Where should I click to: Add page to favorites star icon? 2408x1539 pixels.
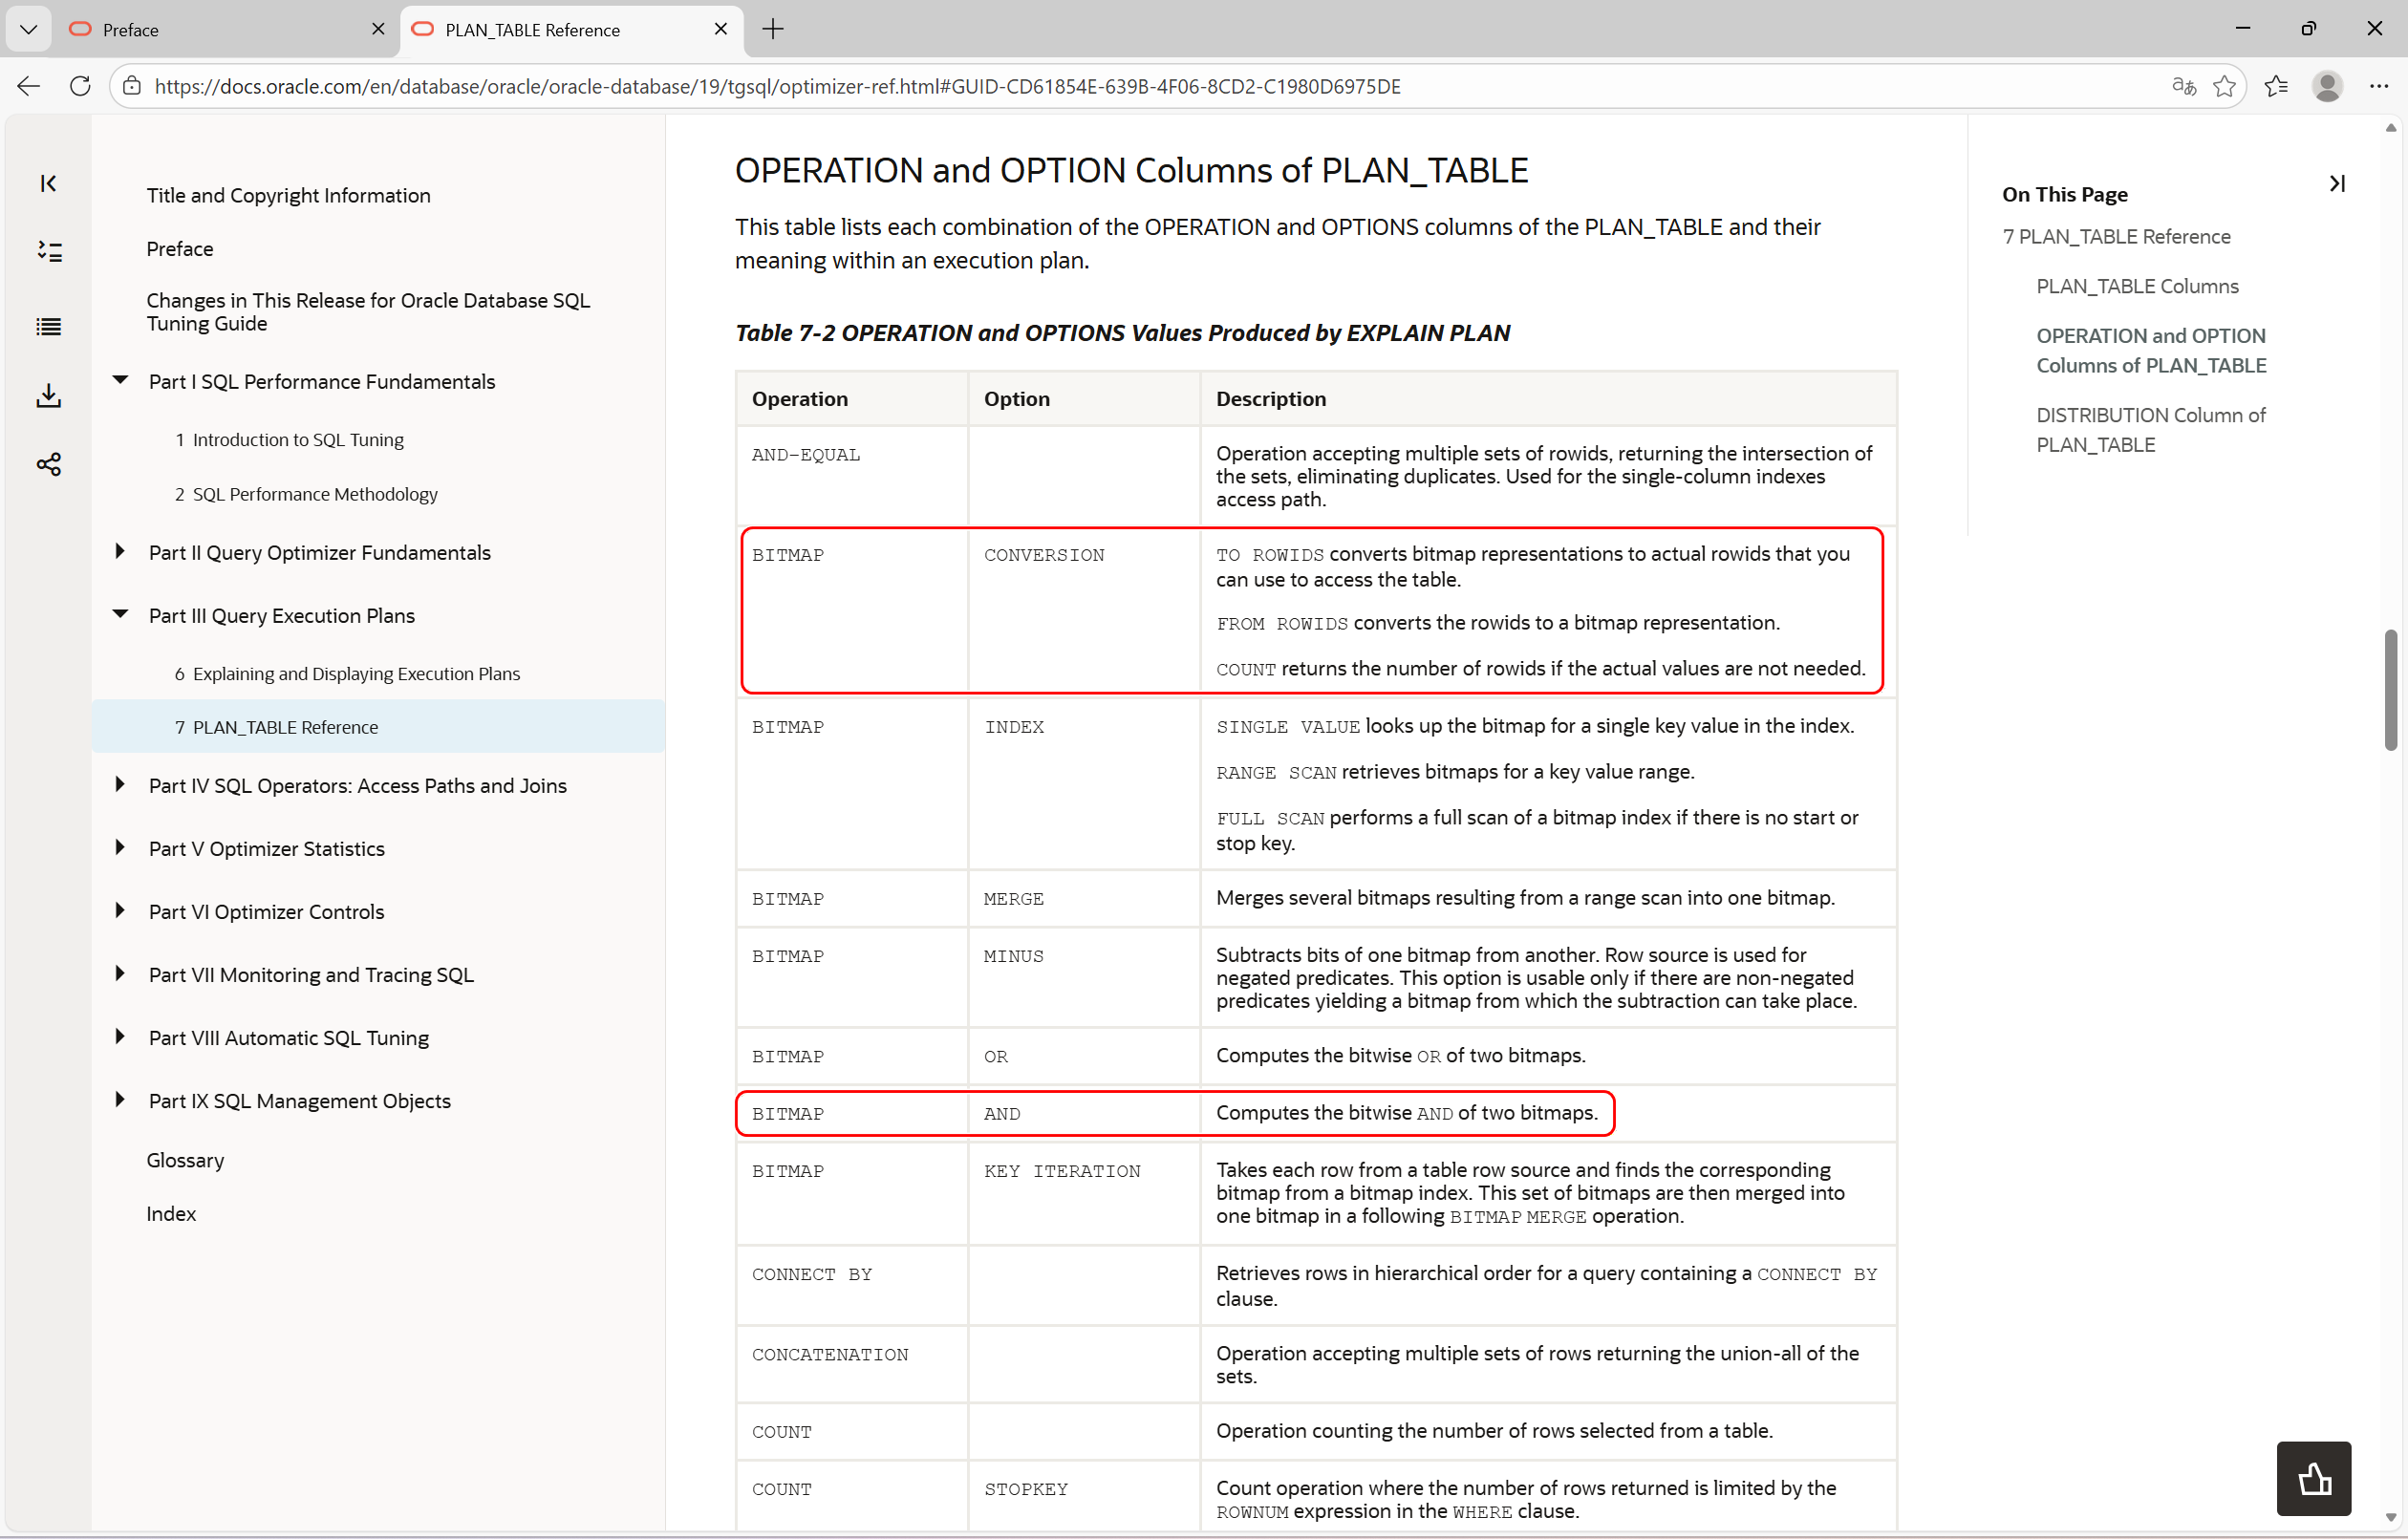pos(2223,86)
